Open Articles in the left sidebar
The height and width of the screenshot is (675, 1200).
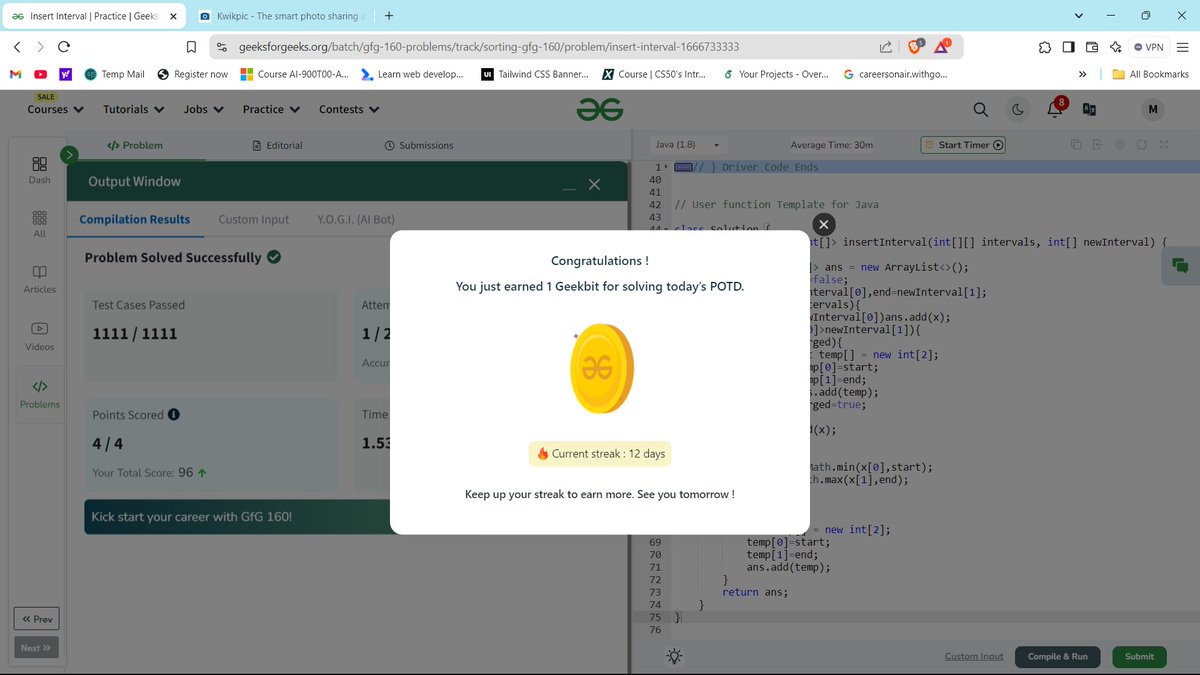click(x=39, y=279)
